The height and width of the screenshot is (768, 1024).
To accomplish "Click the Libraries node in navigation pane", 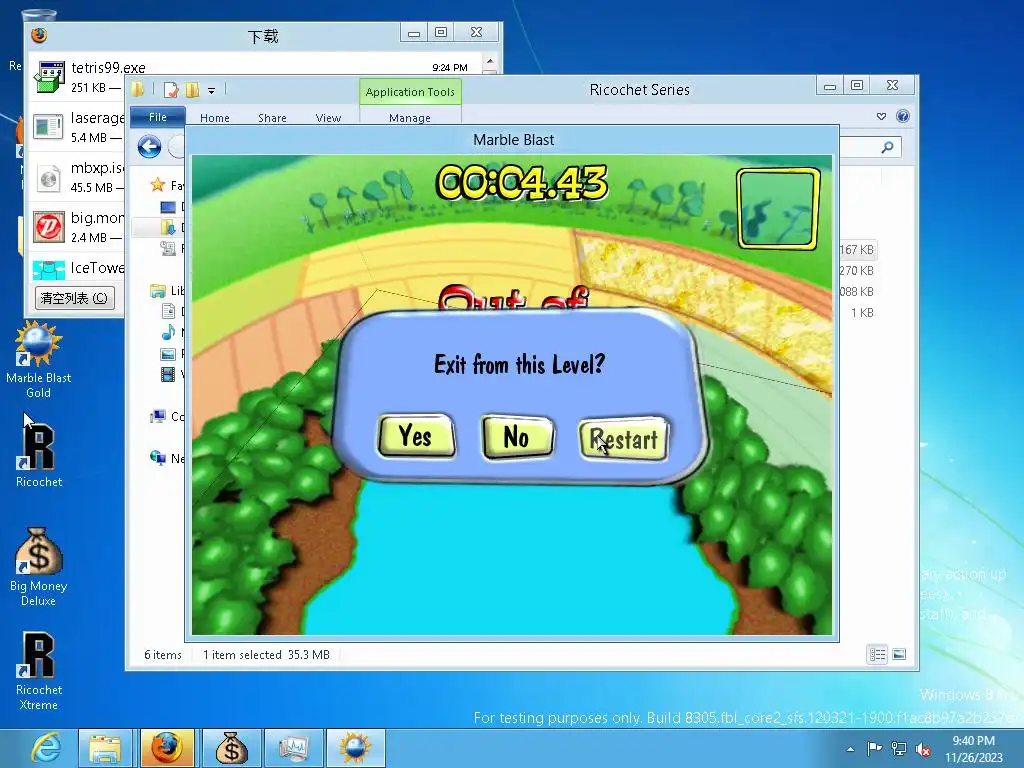I will tap(158, 291).
